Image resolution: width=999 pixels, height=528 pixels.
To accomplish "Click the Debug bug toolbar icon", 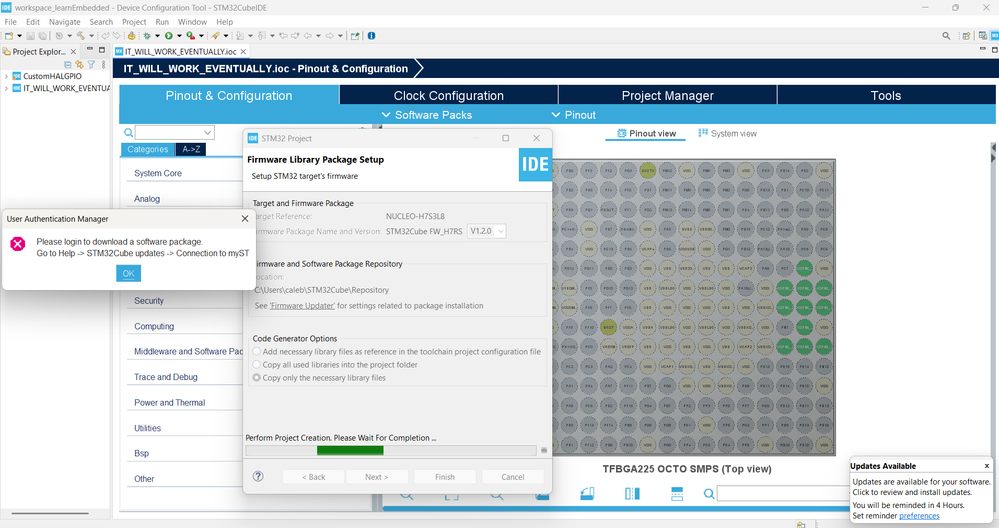I will point(147,36).
